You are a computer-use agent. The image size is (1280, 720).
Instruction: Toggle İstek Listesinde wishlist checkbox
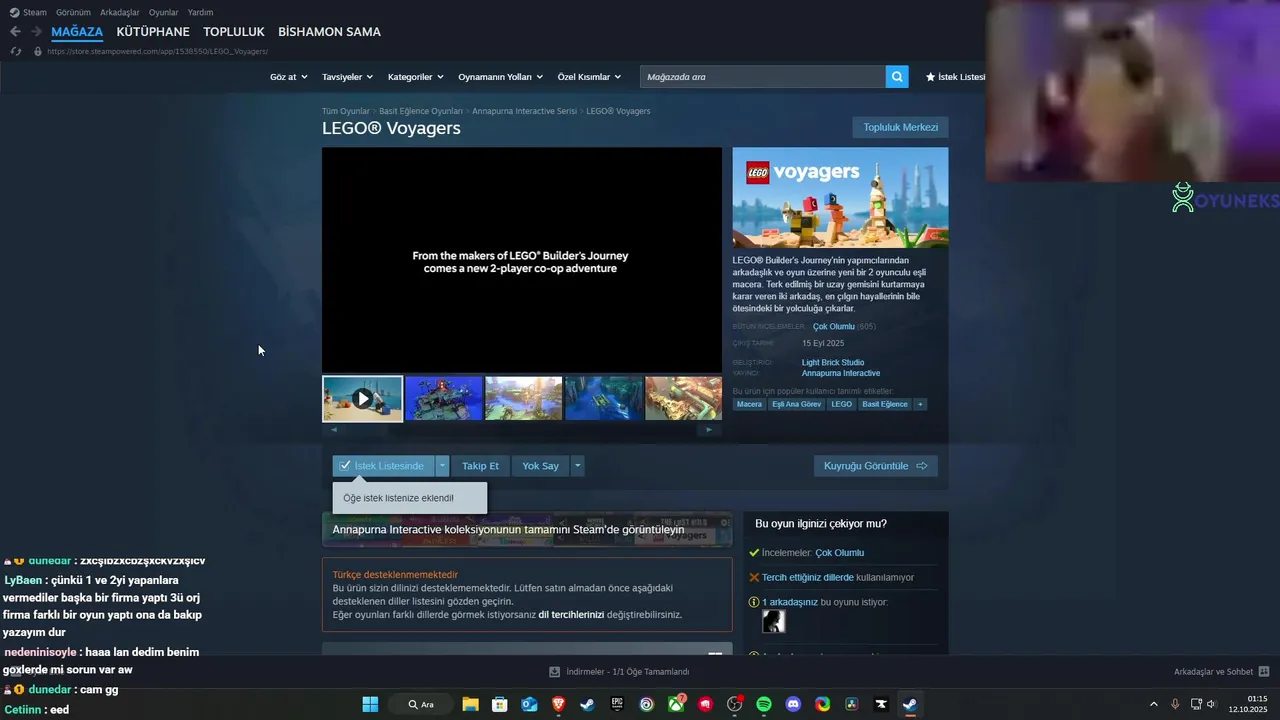pyautogui.click(x=345, y=466)
